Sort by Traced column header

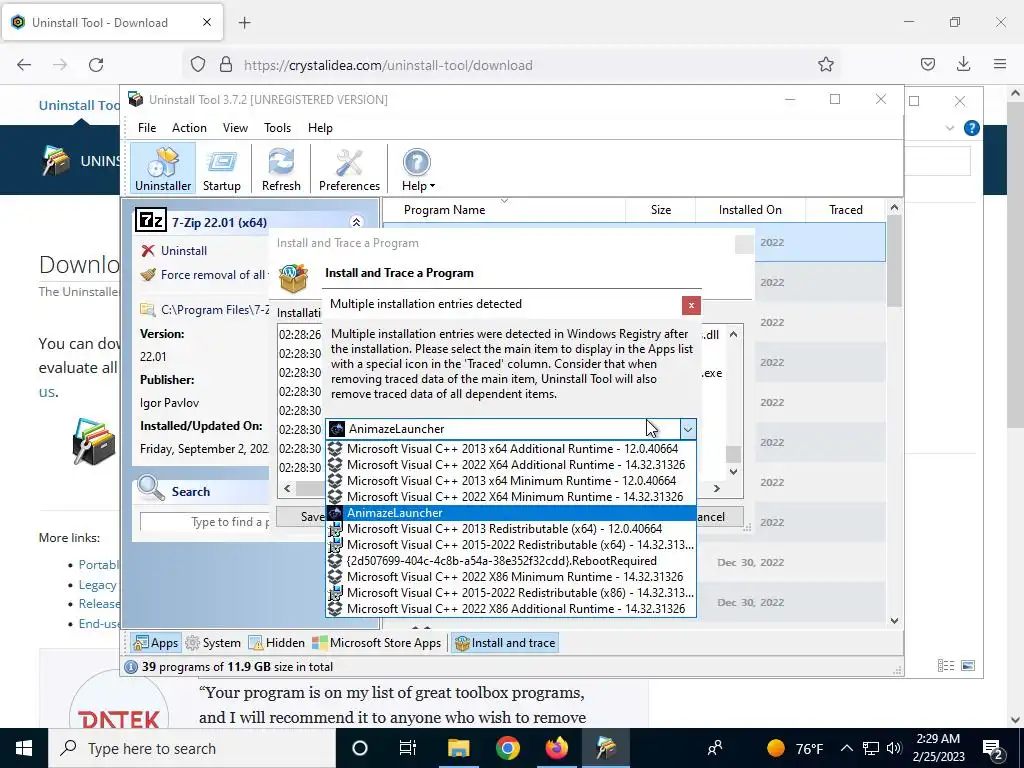[x=846, y=210]
